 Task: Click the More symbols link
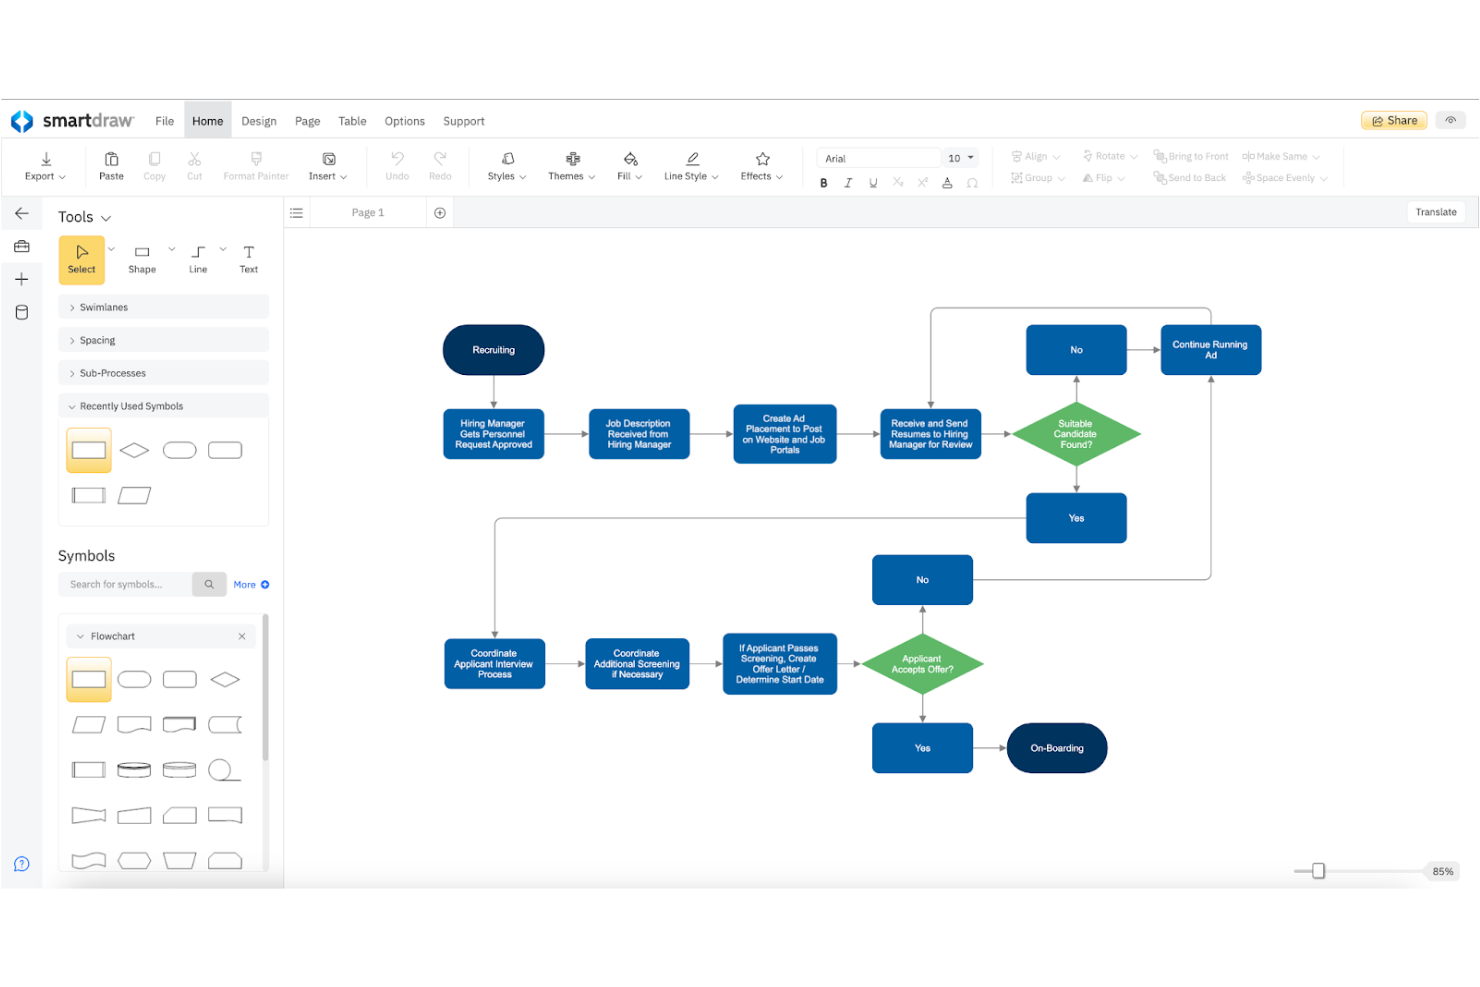251,584
